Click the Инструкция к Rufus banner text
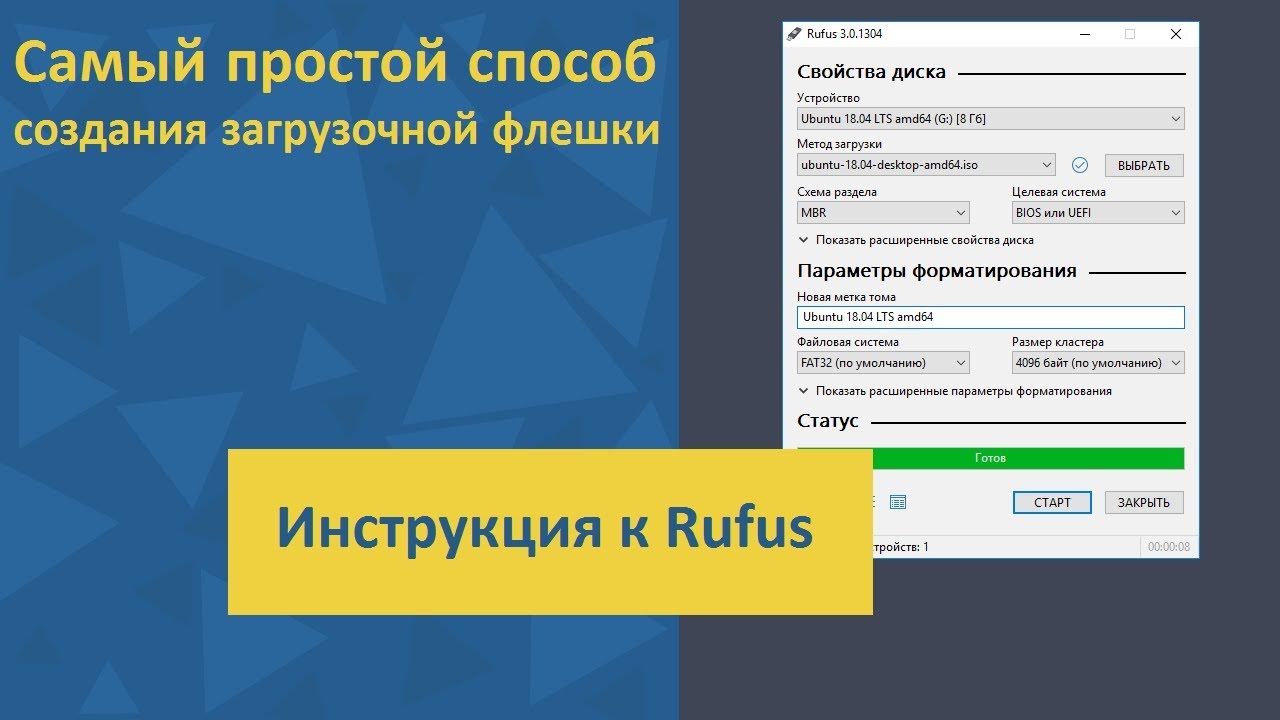Screen dimensions: 1280x720 point(545,528)
